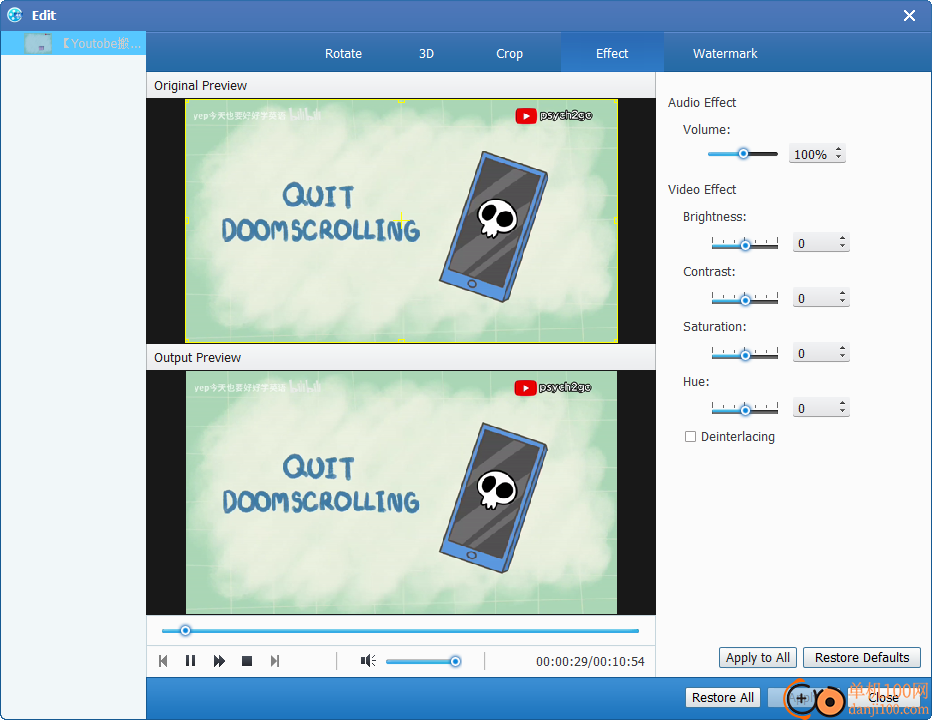
Task: Decrease Contrast with the down arrow
Action: (x=842, y=301)
